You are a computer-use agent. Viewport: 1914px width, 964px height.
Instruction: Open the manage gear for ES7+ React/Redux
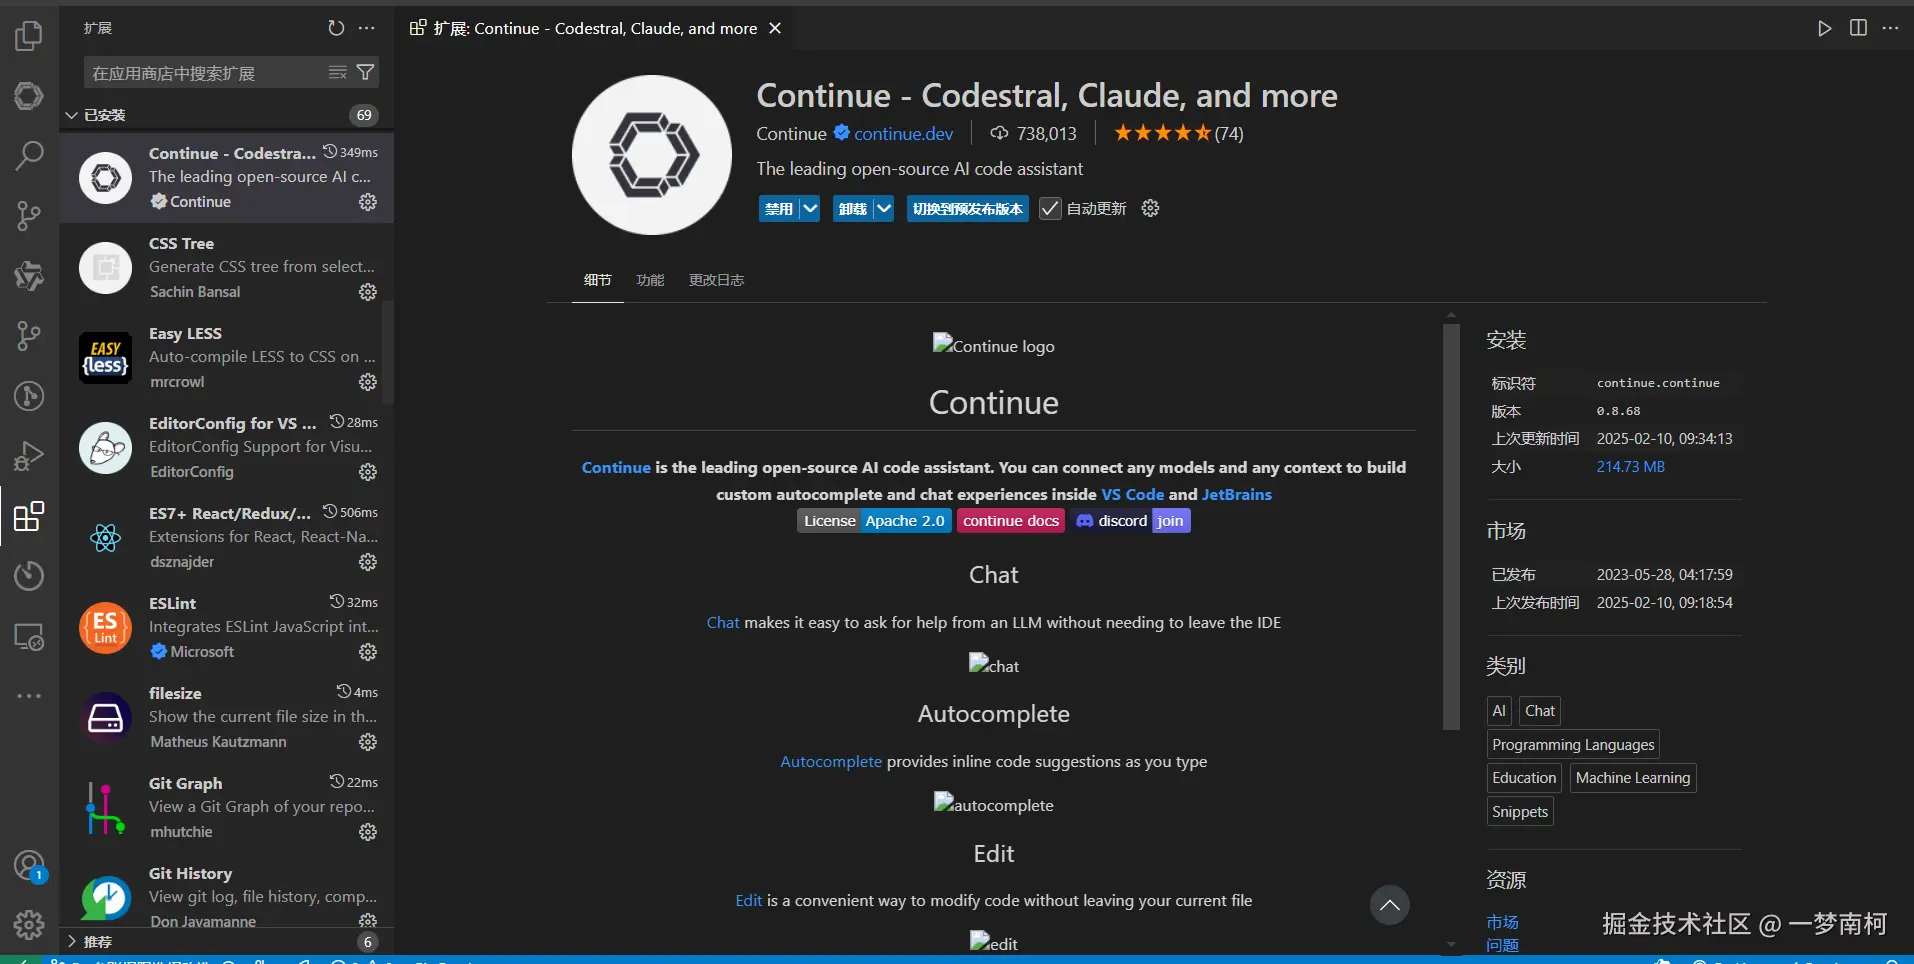click(x=368, y=562)
